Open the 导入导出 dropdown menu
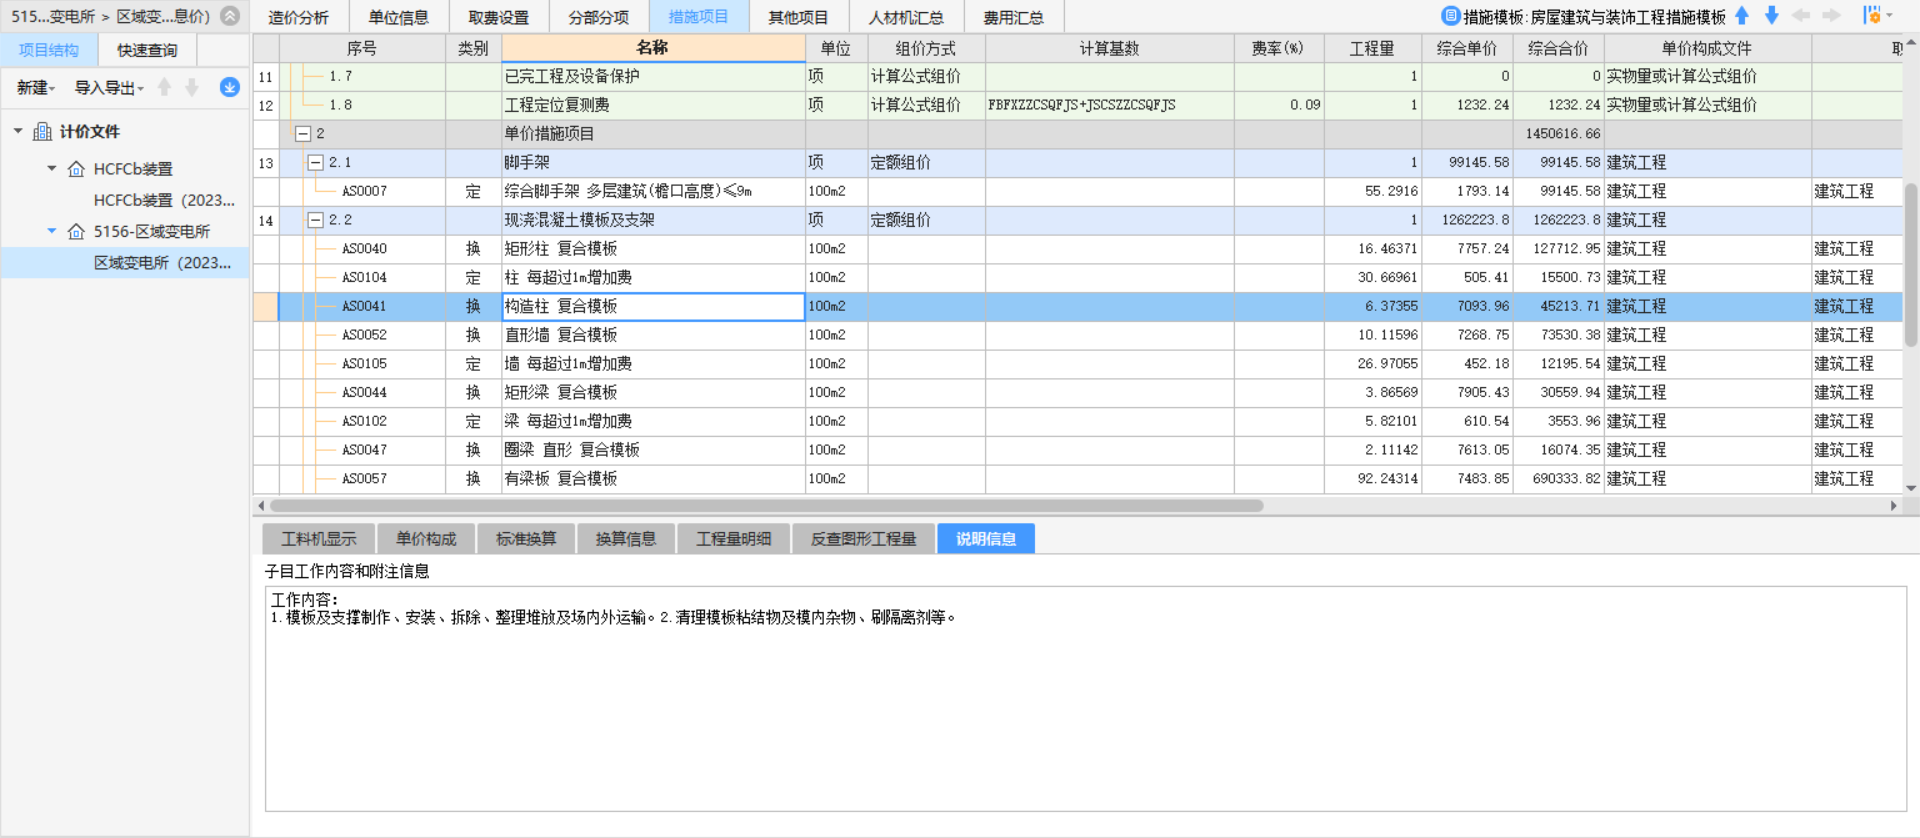 (109, 88)
